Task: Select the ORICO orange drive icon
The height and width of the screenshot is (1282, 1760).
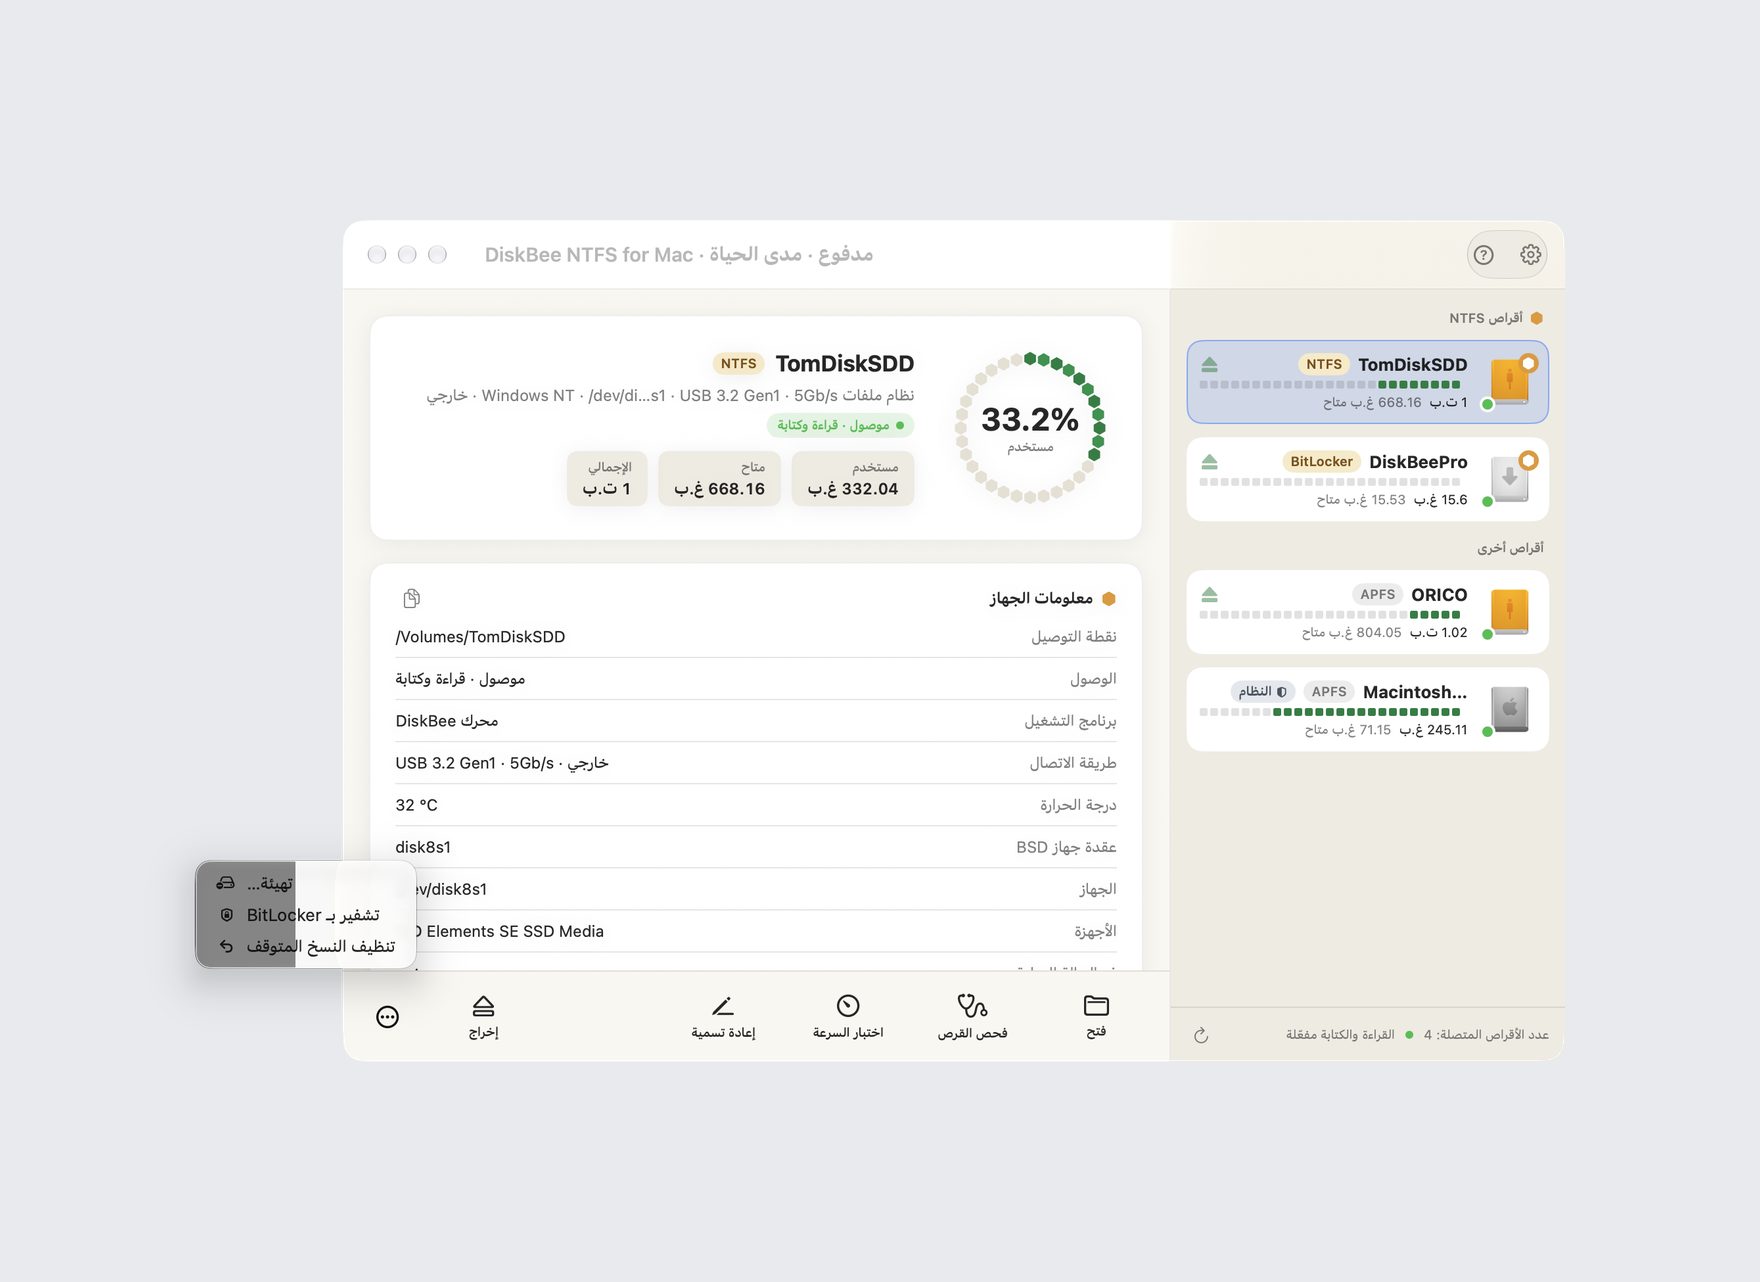Action: 1510,611
